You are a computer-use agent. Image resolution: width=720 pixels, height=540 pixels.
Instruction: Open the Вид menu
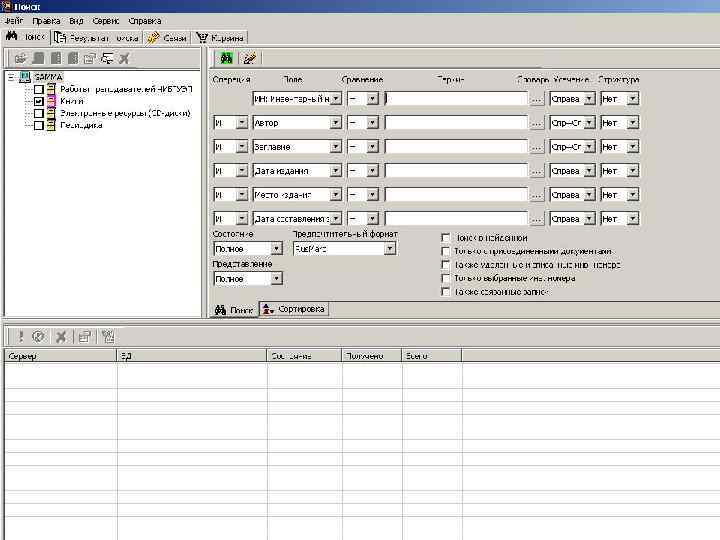[x=76, y=21]
